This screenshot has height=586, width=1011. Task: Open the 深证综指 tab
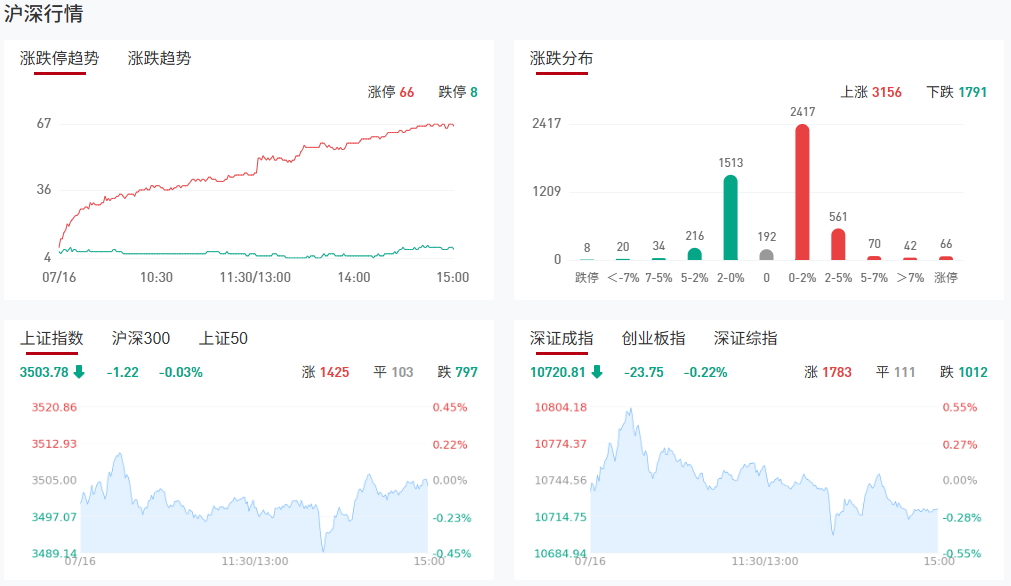click(745, 338)
